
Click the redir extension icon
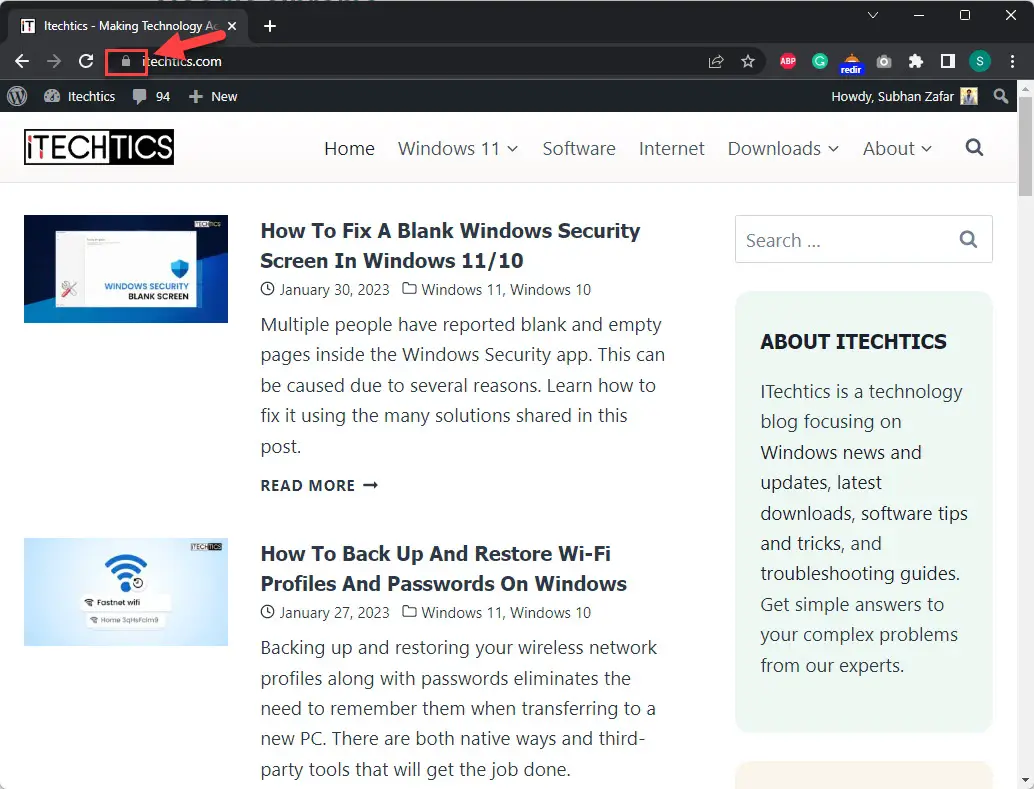pos(851,63)
